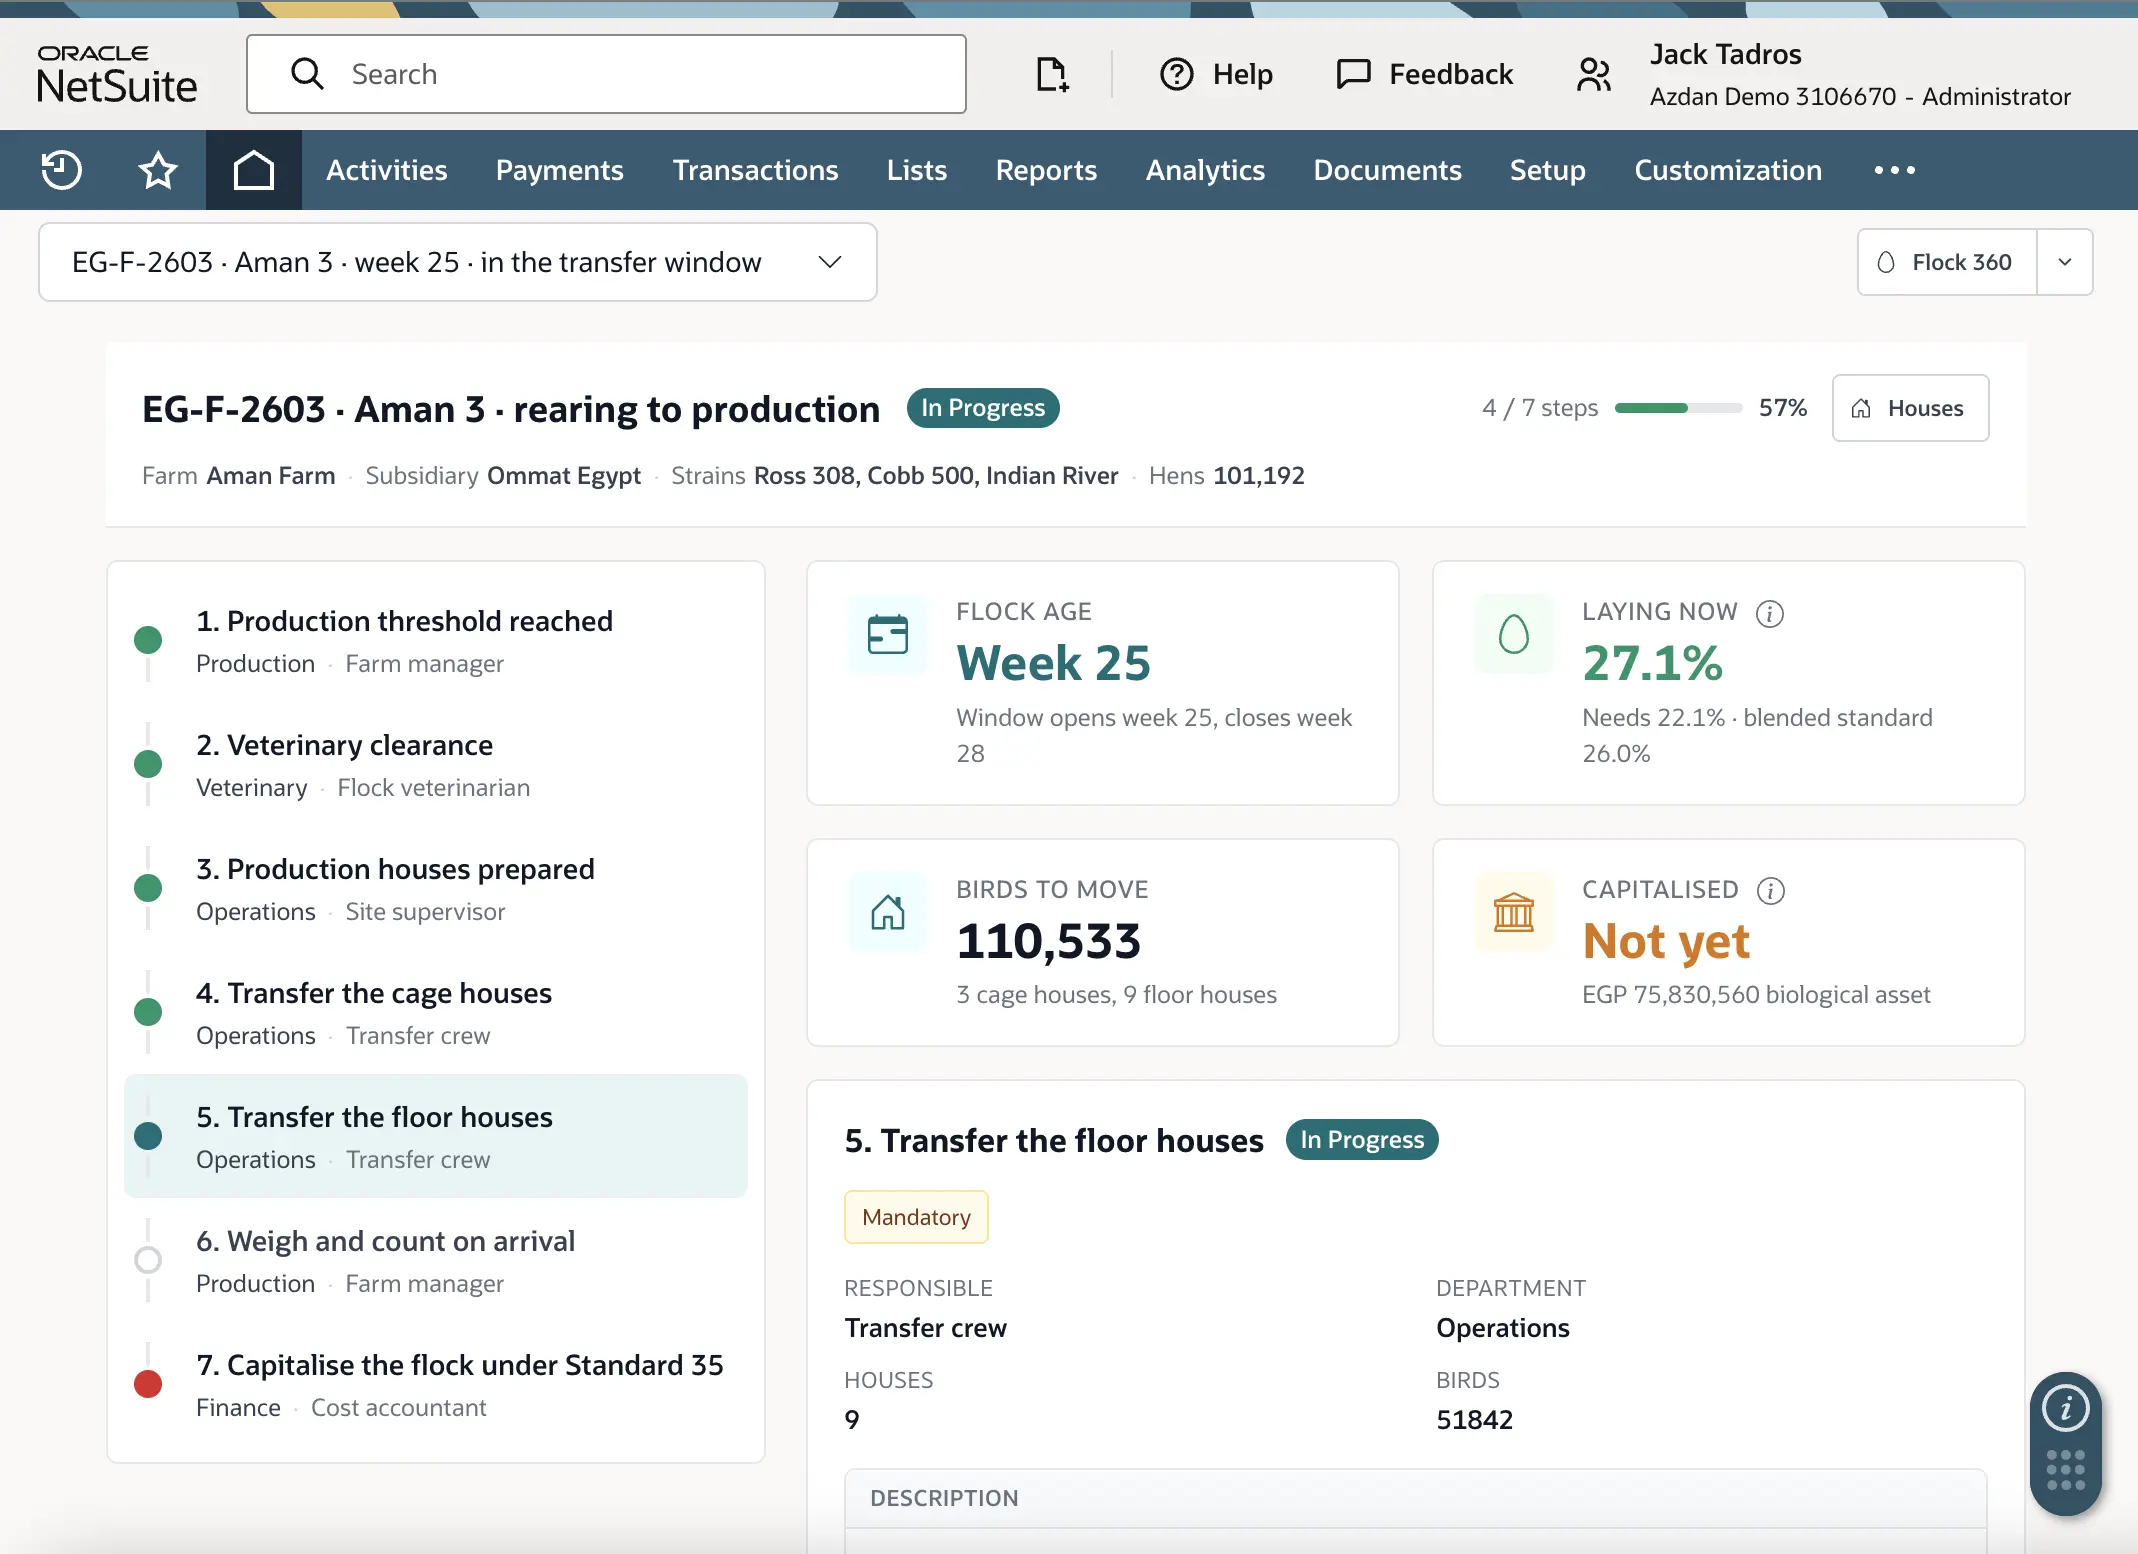Expand the flock selector dropdown

[x=458, y=262]
